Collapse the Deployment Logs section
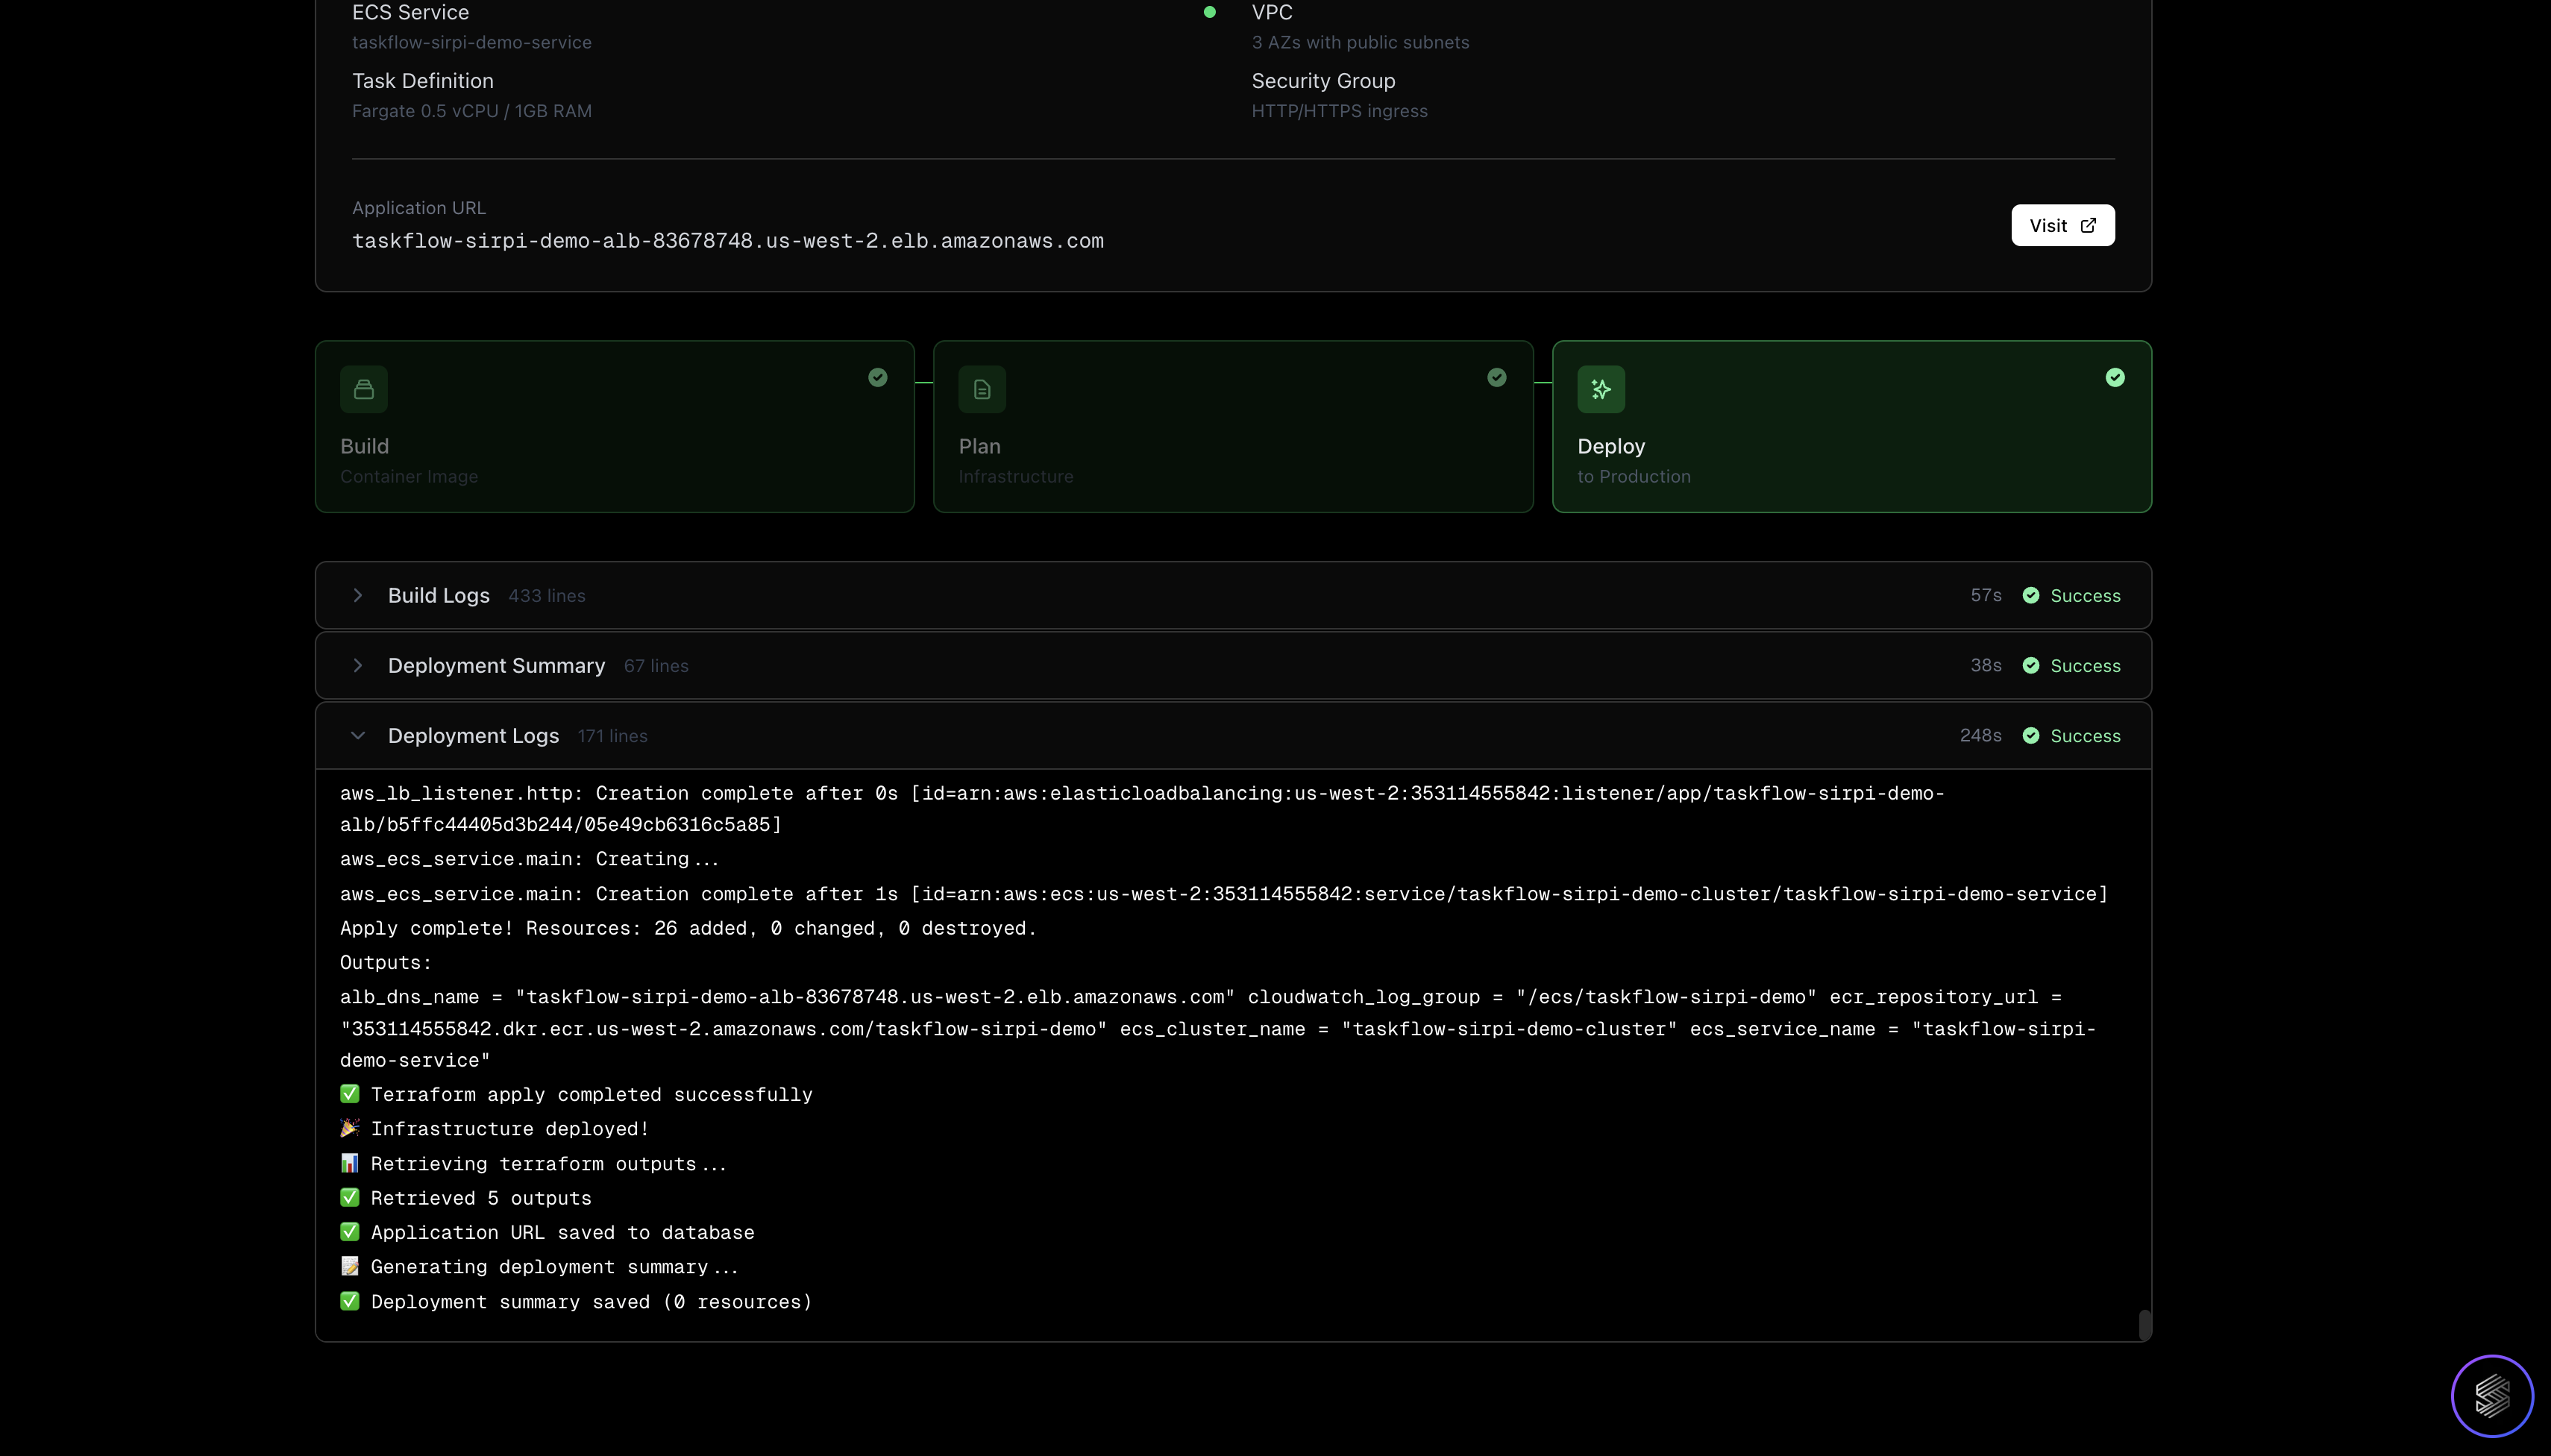Viewport: 2551px width, 1456px height. click(357, 735)
